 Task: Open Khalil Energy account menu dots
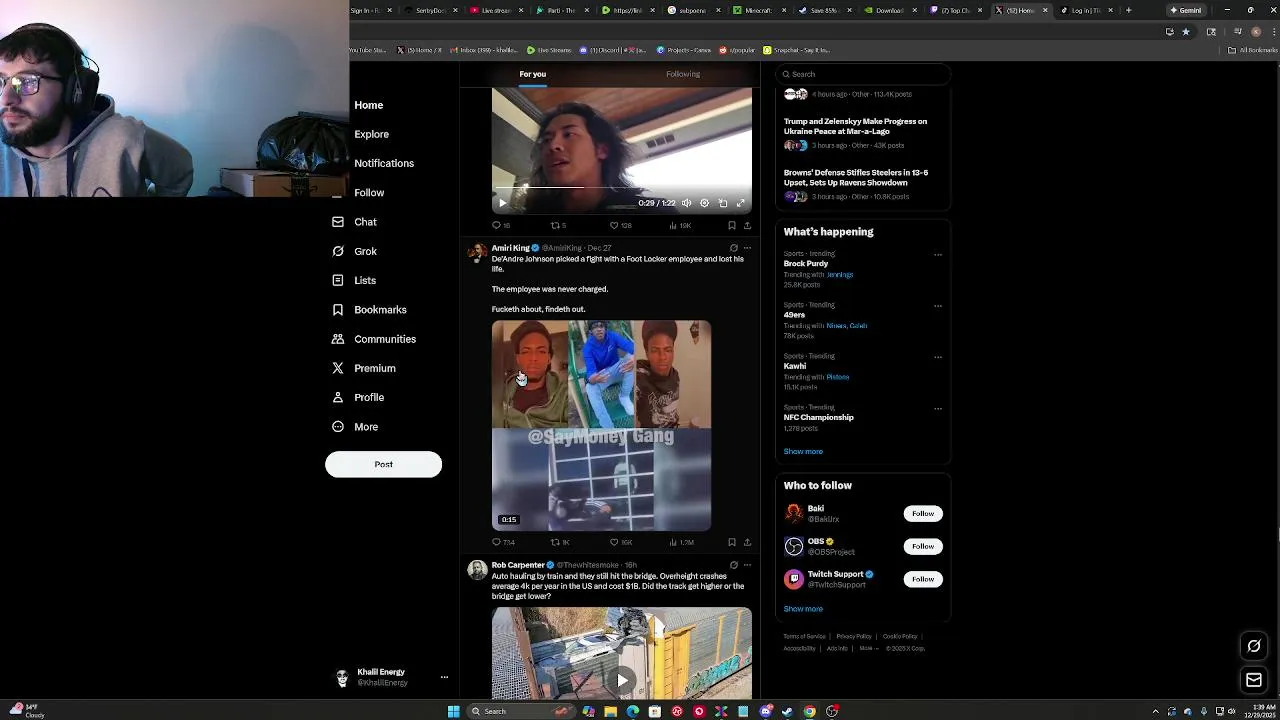click(x=444, y=677)
